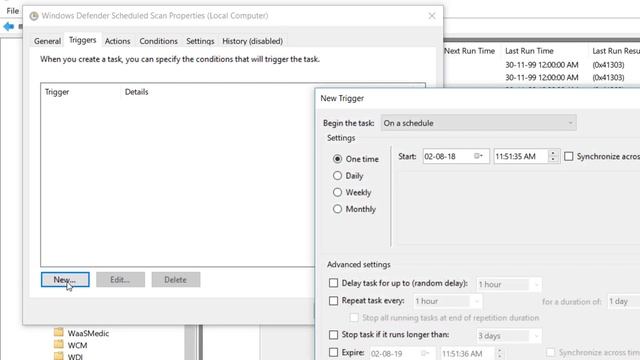Switch to the General tab
Viewport: 640px width, 360px height.
tap(47, 41)
